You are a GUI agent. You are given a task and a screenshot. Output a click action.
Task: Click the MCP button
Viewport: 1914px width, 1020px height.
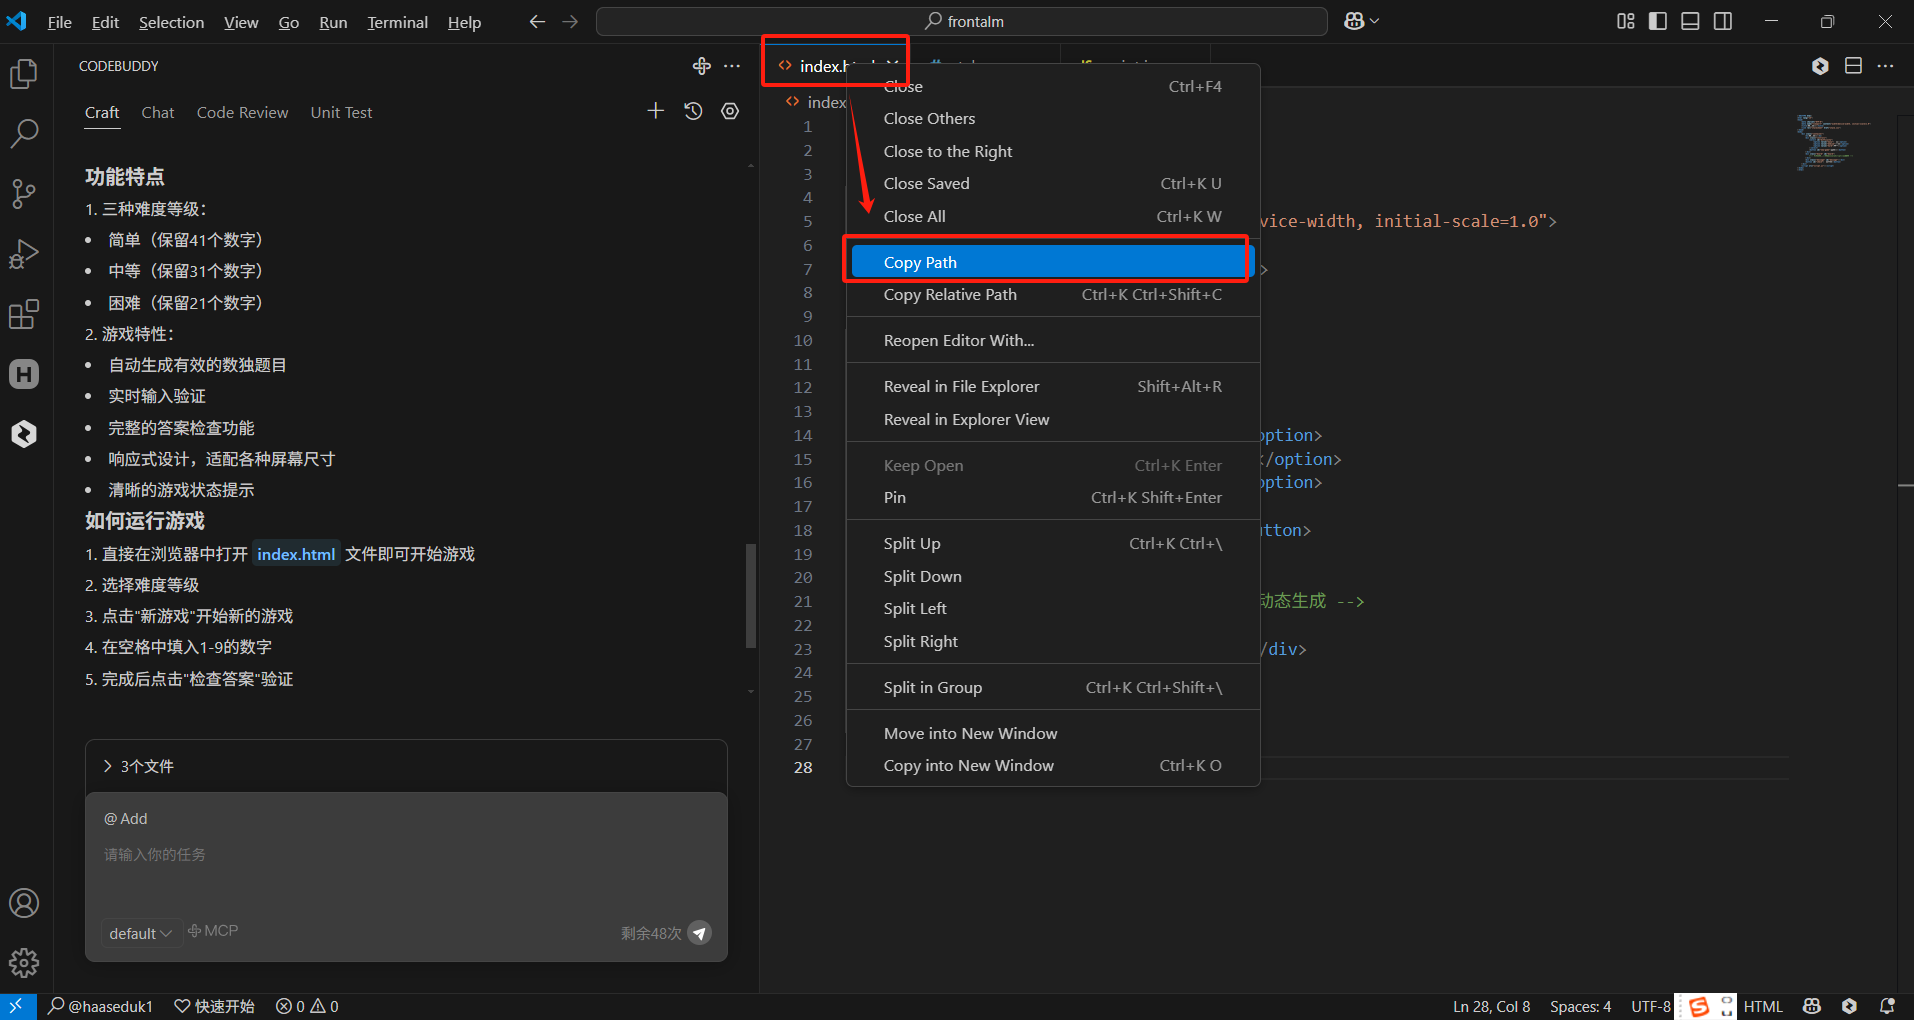[x=213, y=931]
